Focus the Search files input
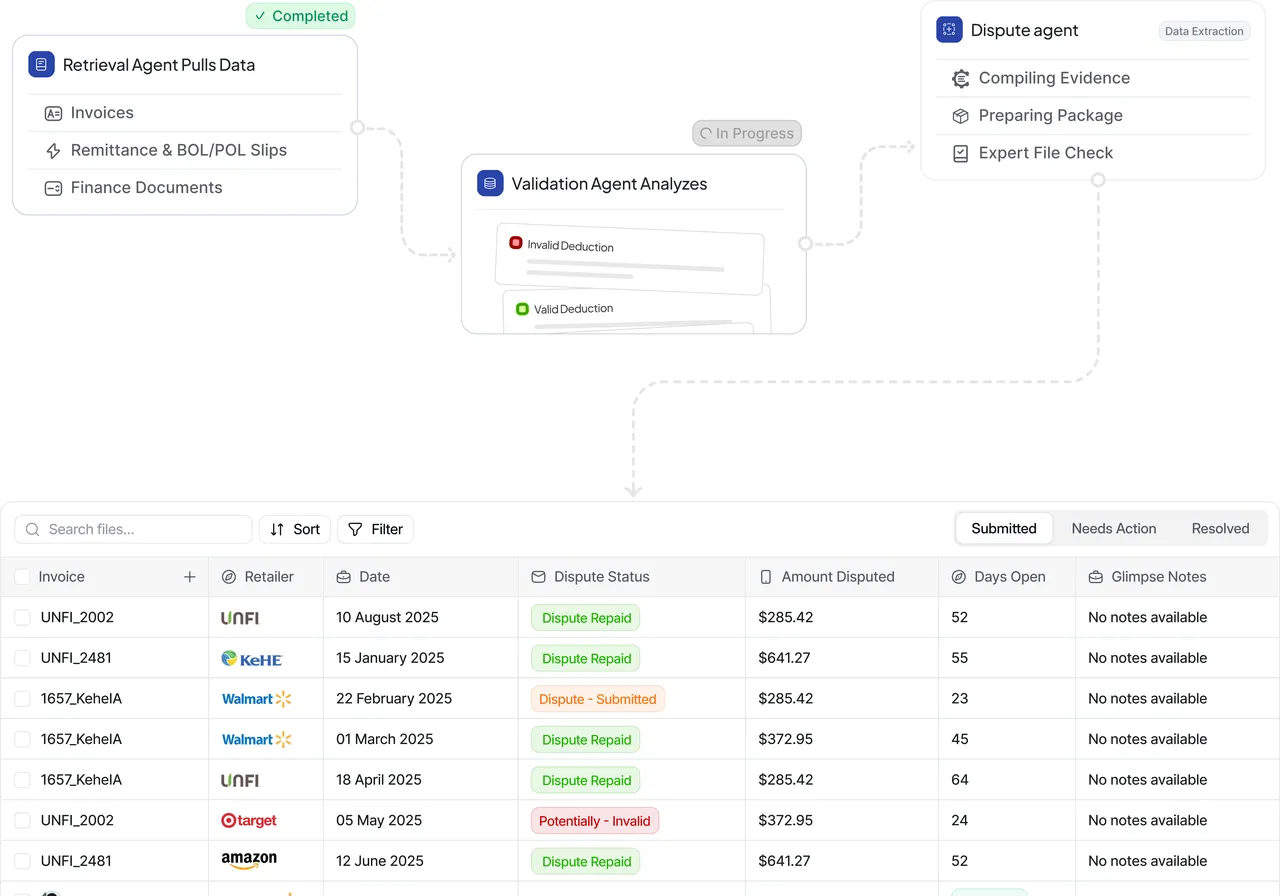The width and height of the screenshot is (1280, 896). tap(133, 529)
